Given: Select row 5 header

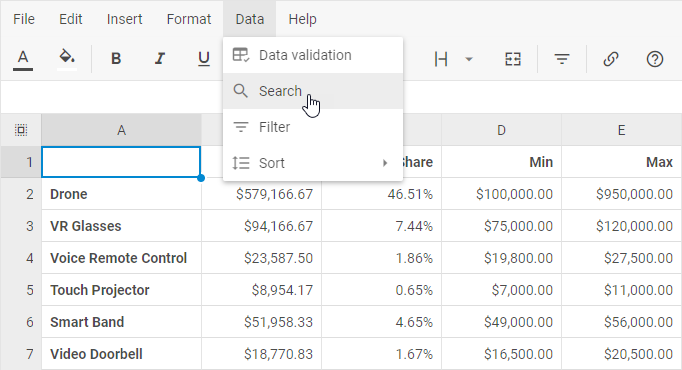Looking at the screenshot, I should point(21,290).
